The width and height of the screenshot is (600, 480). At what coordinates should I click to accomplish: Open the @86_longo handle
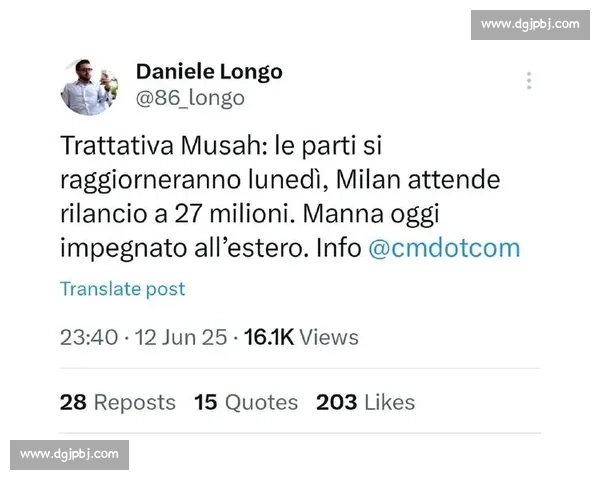190,98
